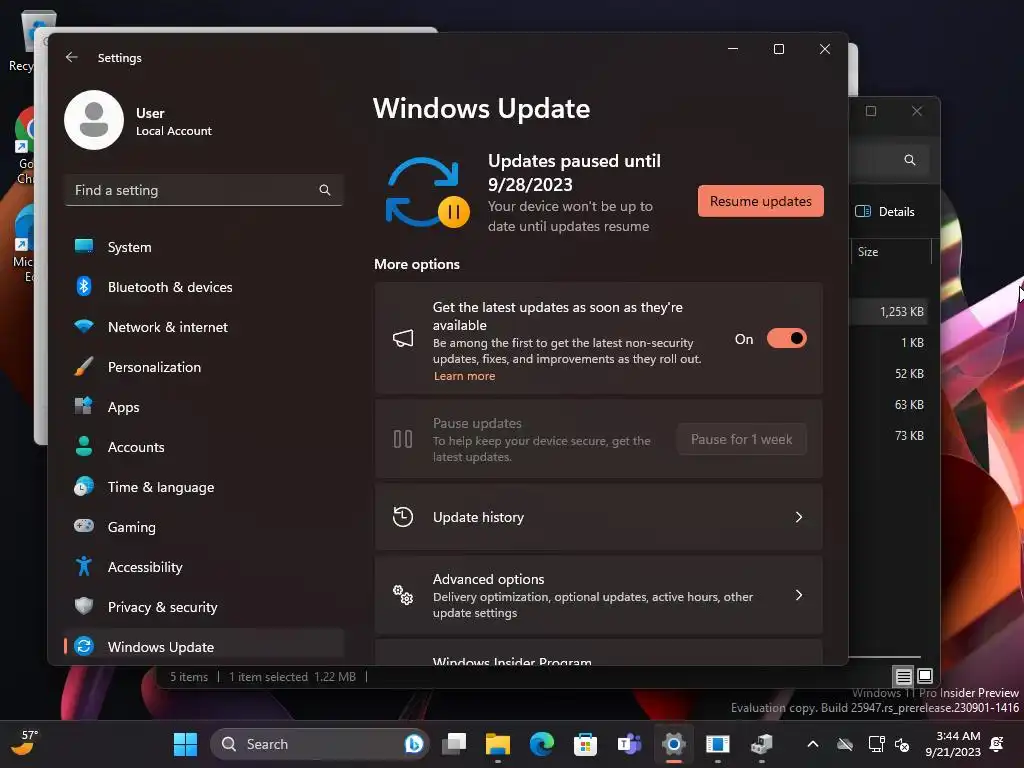Open Microsoft Store from taskbar
This screenshot has height=768, width=1024.
585,744
